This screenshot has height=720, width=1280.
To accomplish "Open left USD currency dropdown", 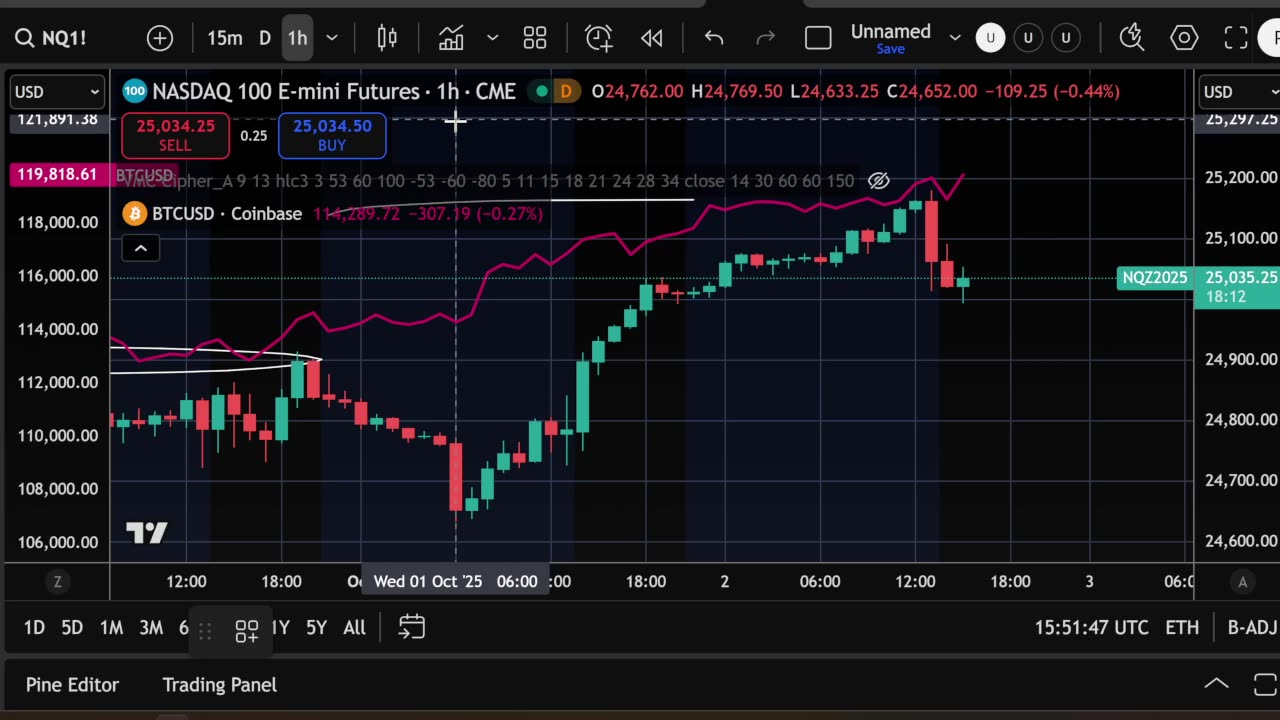I will click(x=57, y=92).
